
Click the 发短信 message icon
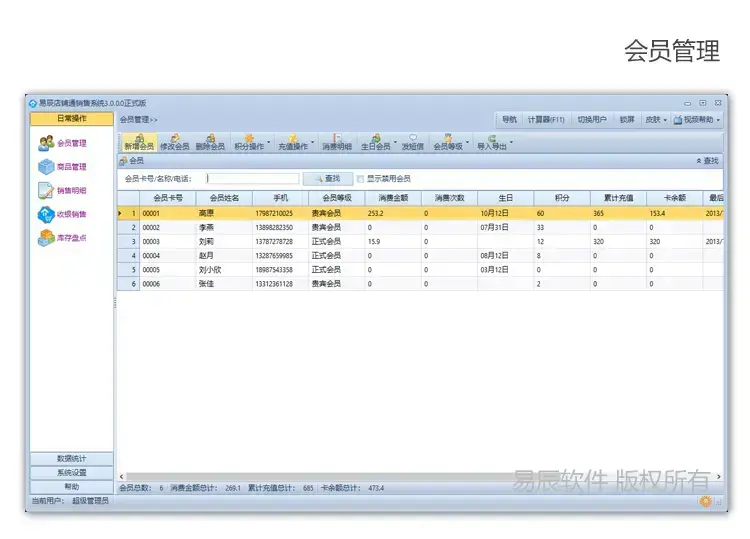coord(412,142)
